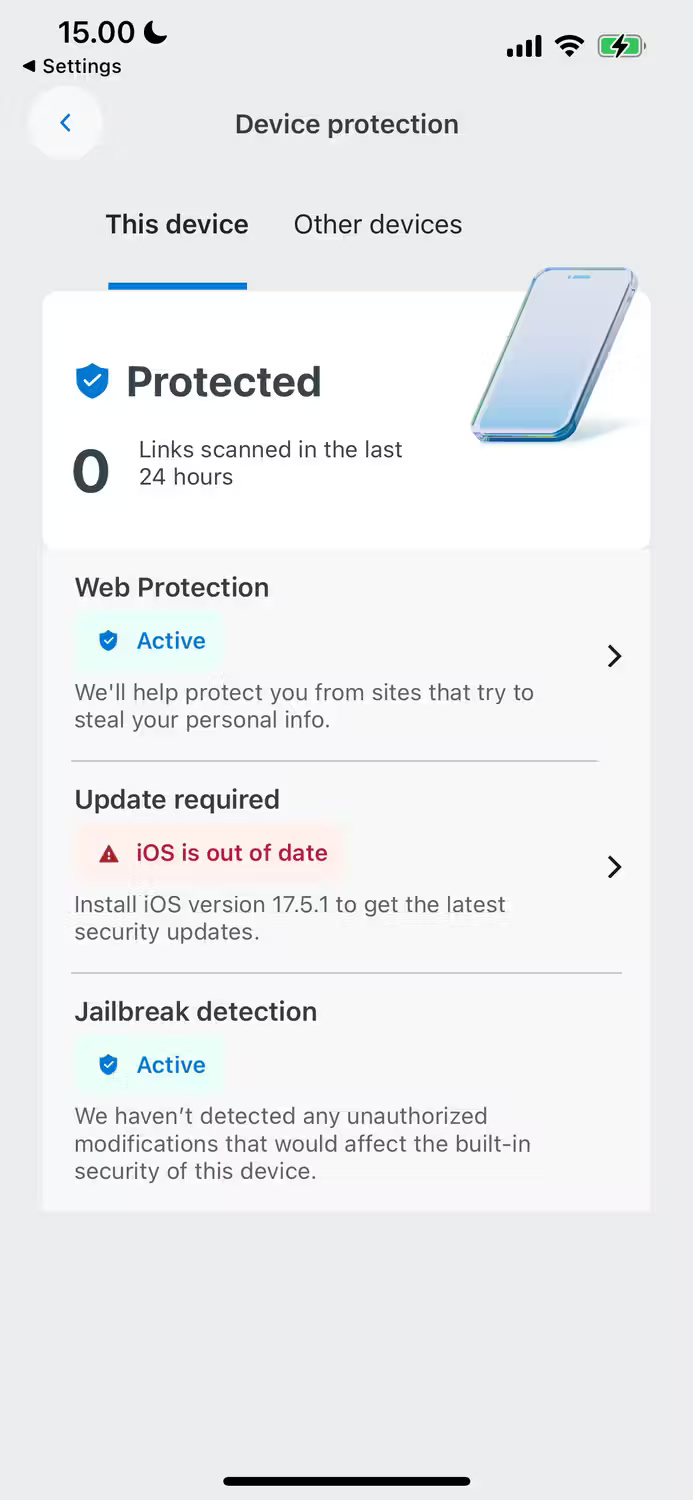
Task: Tap the back arrow button
Action: [65, 123]
